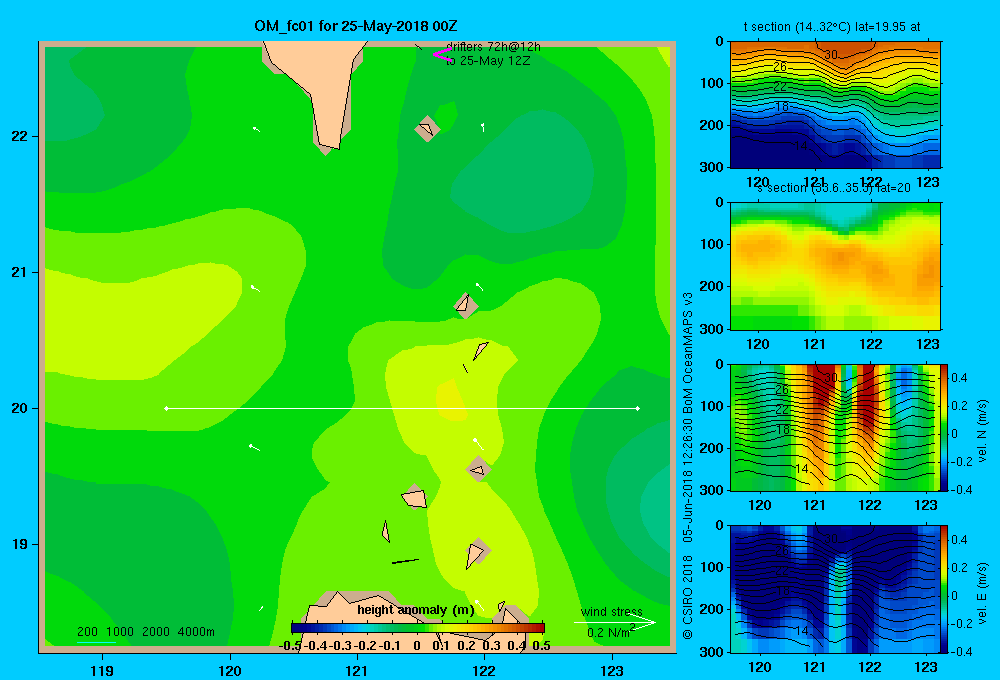The width and height of the screenshot is (1000, 680).
Task: Click longitude label 123 on main map axis
Action: click(x=612, y=670)
